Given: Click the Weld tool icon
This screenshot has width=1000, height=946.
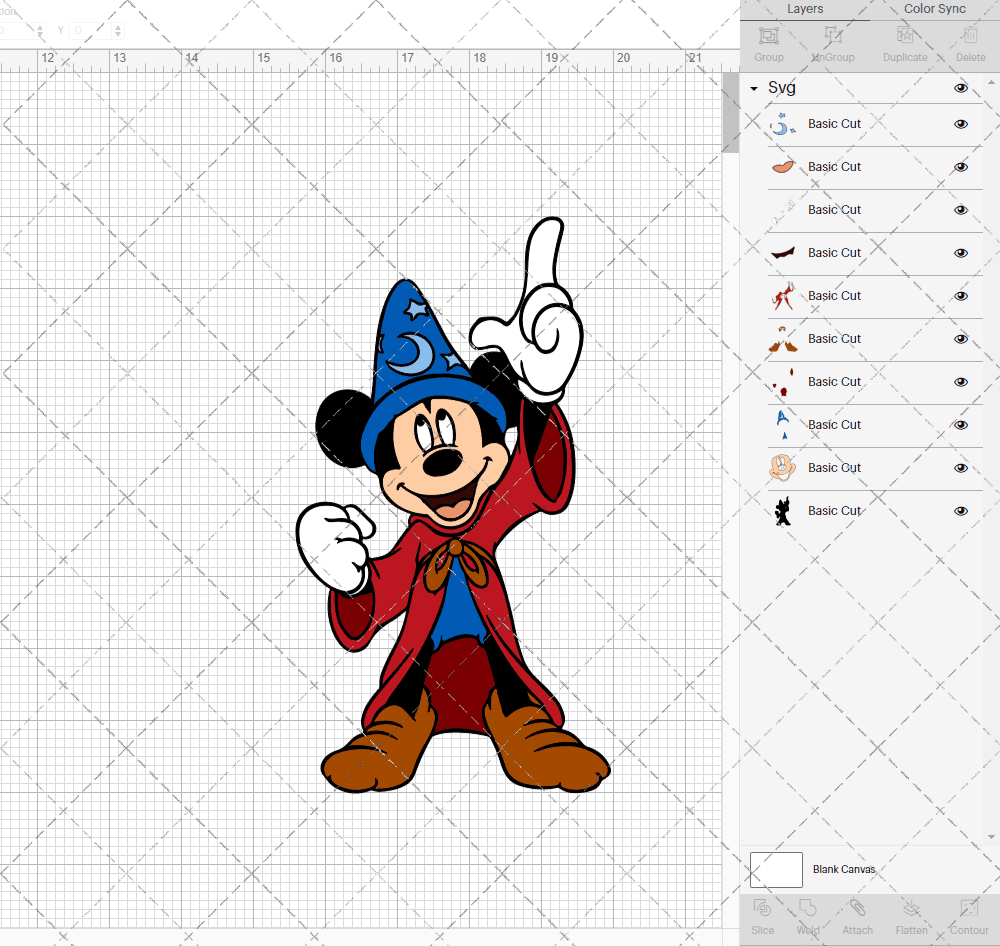Looking at the screenshot, I should point(807,908).
